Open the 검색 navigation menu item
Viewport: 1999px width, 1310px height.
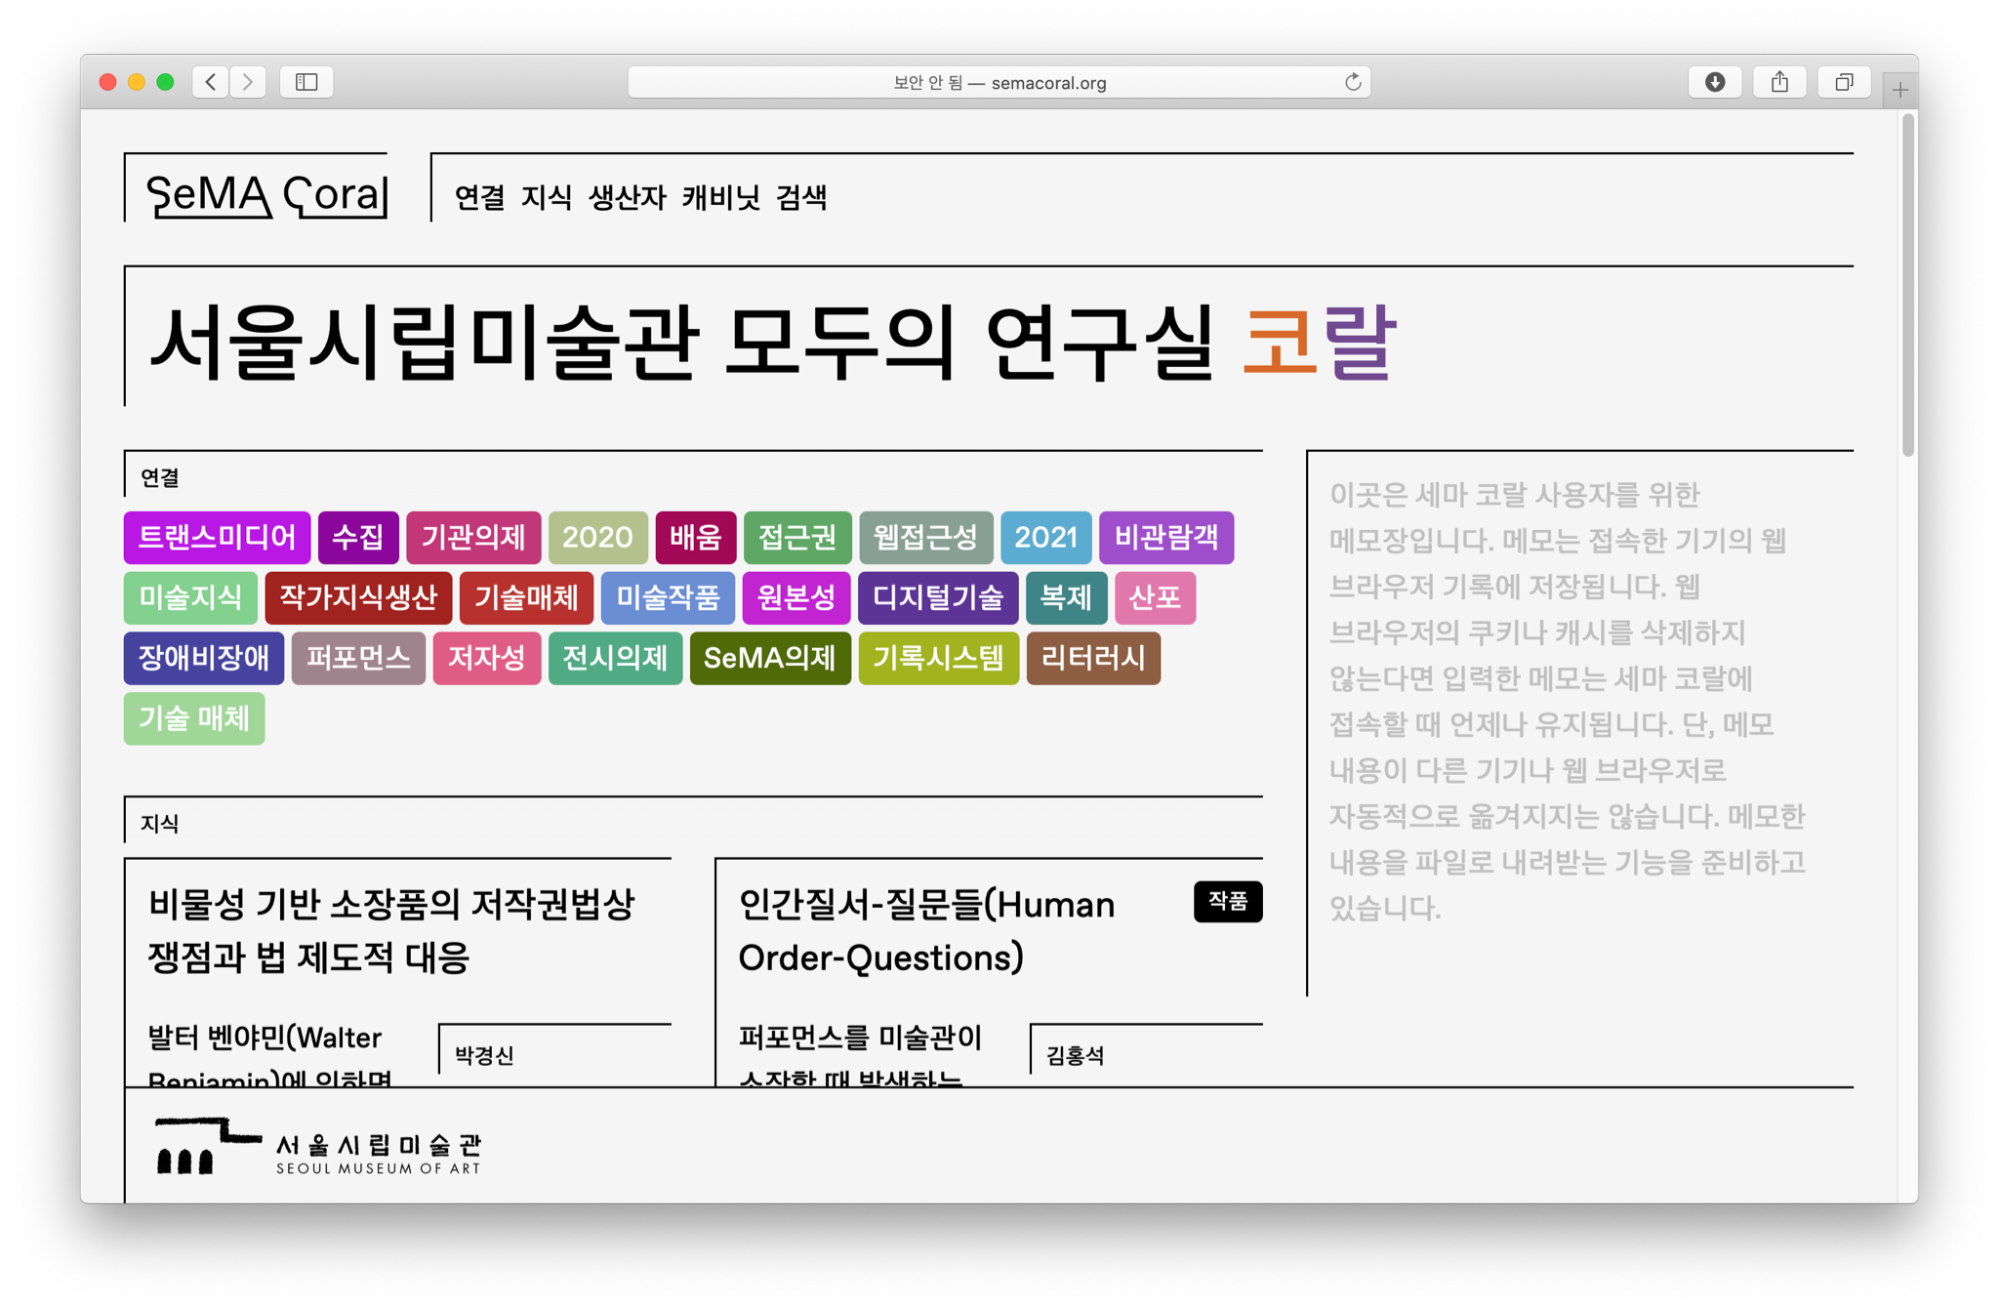click(801, 197)
